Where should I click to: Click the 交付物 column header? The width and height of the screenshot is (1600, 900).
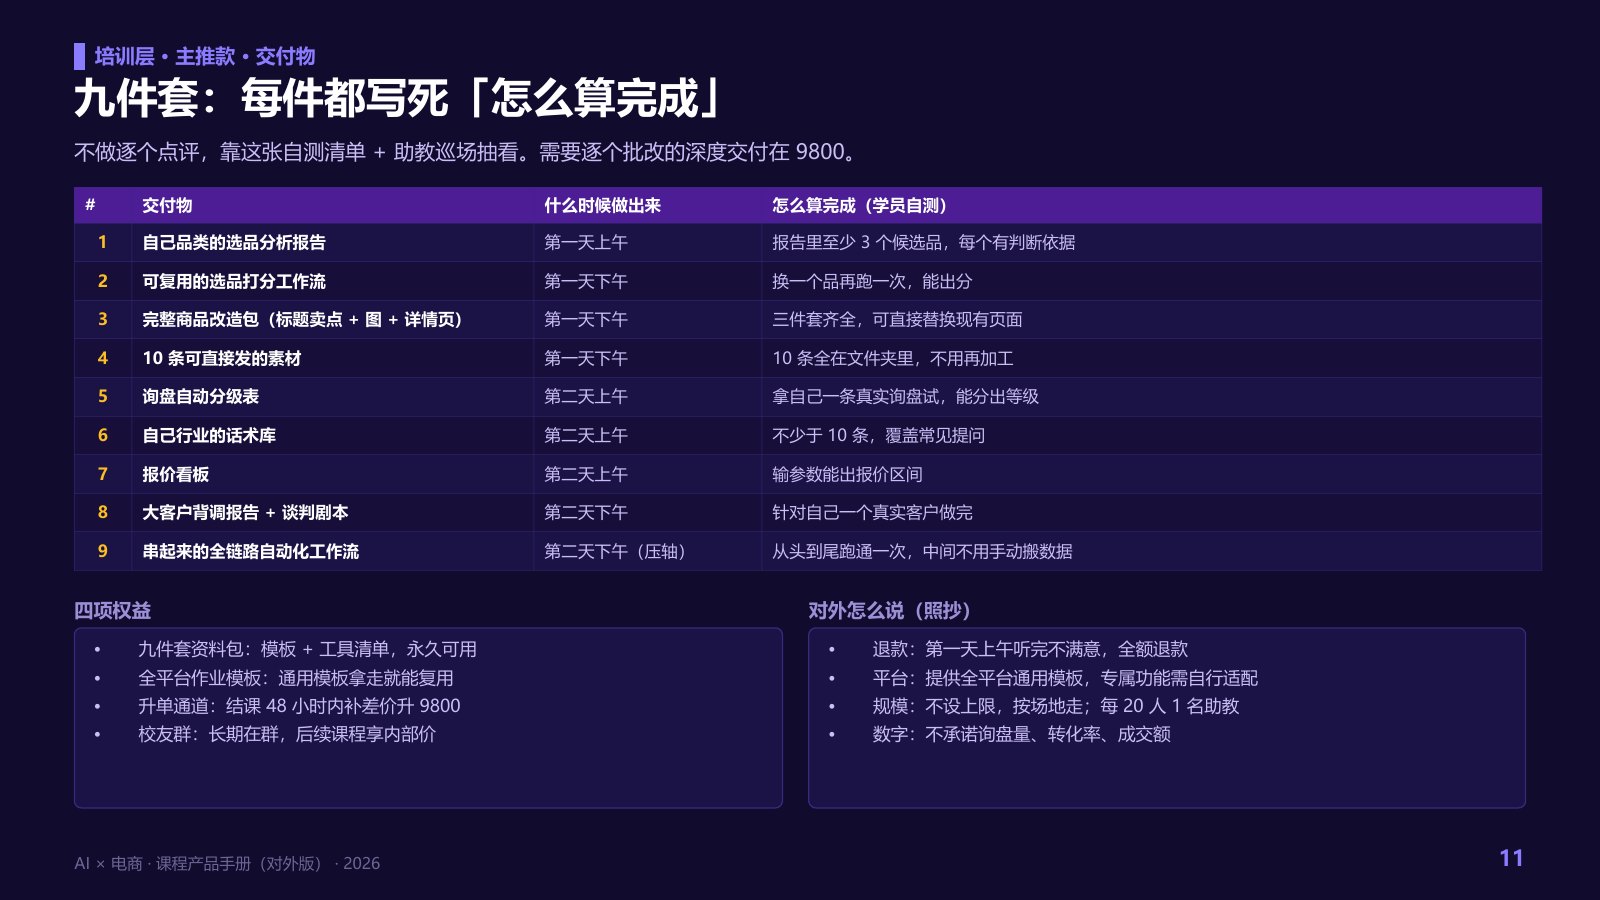pos(167,205)
